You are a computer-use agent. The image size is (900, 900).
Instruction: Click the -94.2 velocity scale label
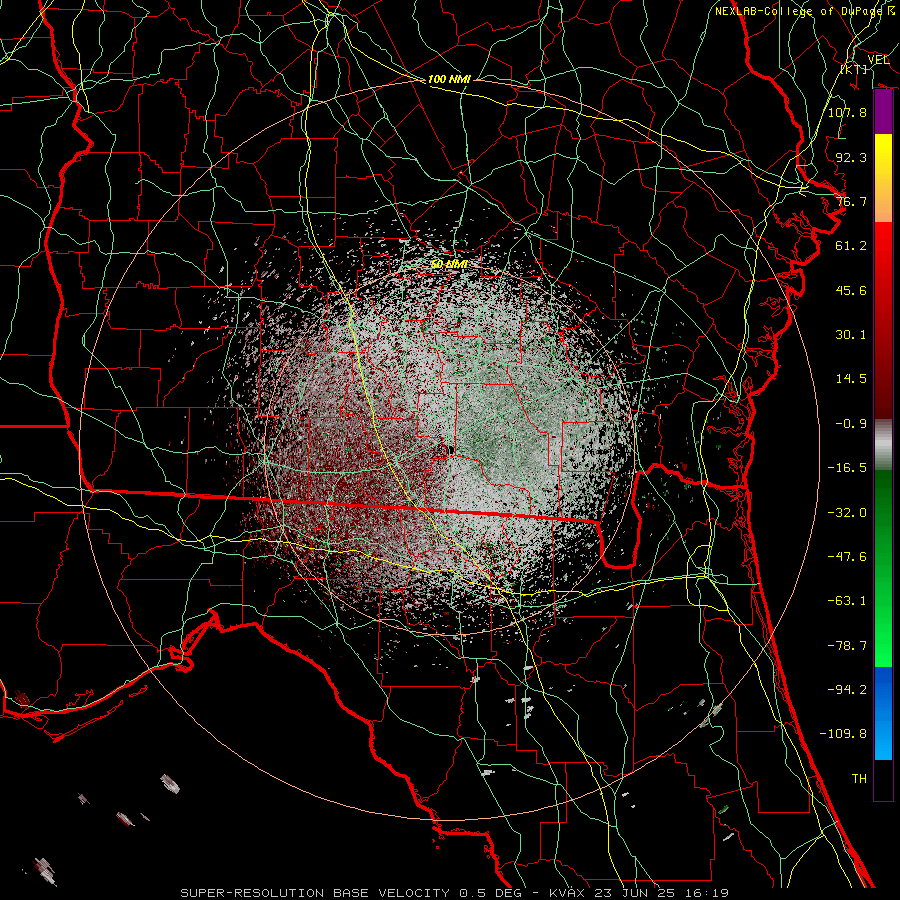click(x=847, y=690)
